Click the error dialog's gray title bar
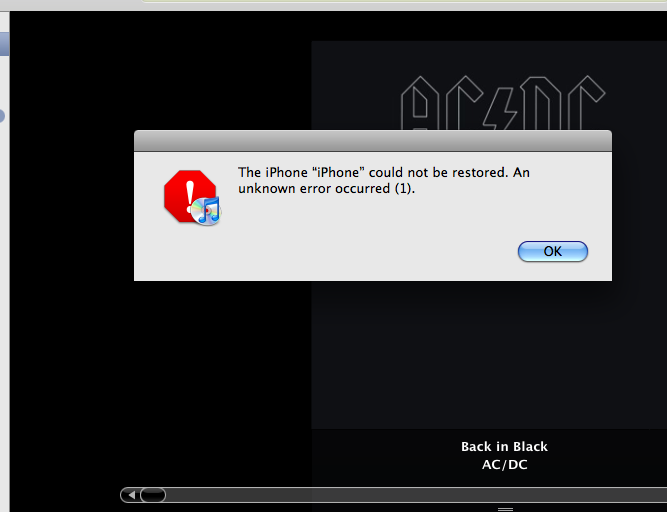The image size is (667, 512). click(373, 141)
